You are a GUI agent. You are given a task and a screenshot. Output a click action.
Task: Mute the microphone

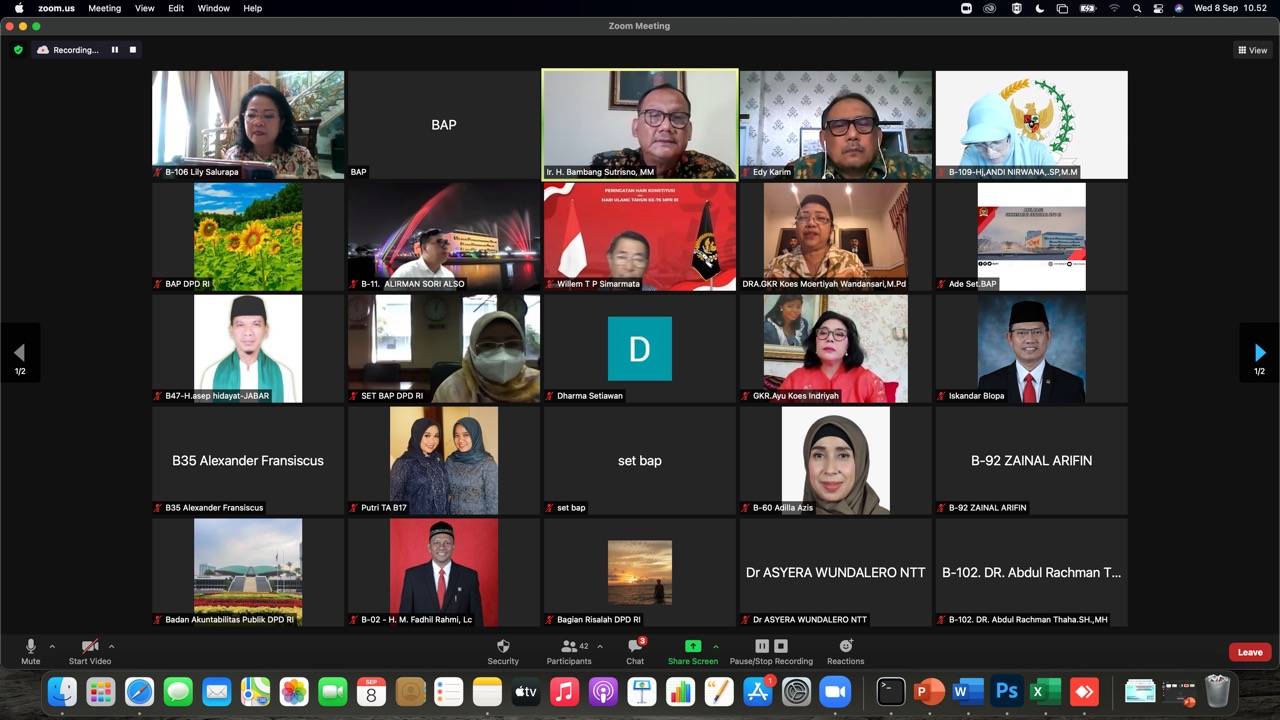pos(31,647)
